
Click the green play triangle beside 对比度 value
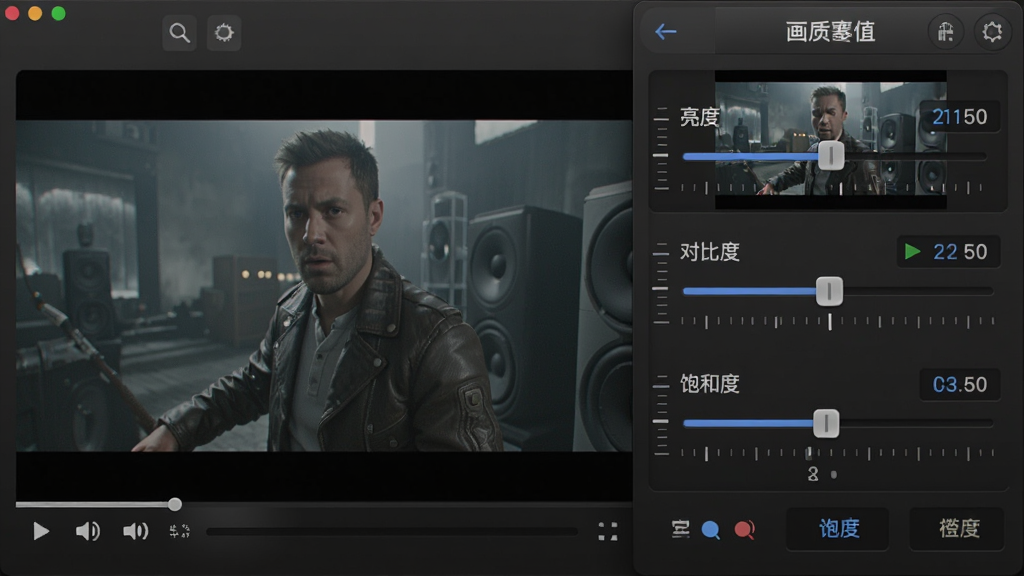[912, 251]
